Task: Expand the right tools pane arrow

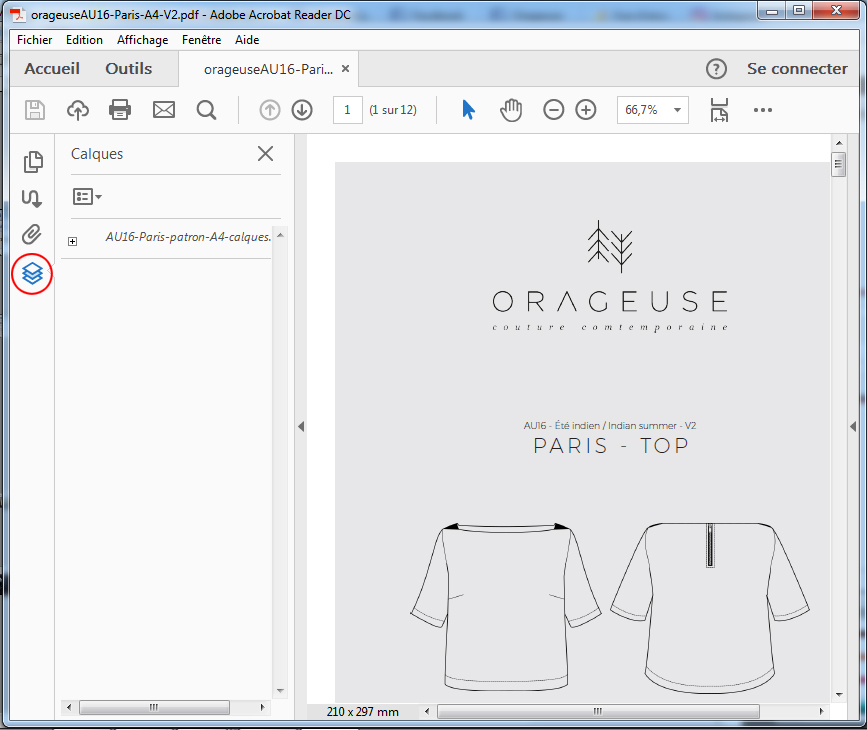Action: click(x=853, y=426)
